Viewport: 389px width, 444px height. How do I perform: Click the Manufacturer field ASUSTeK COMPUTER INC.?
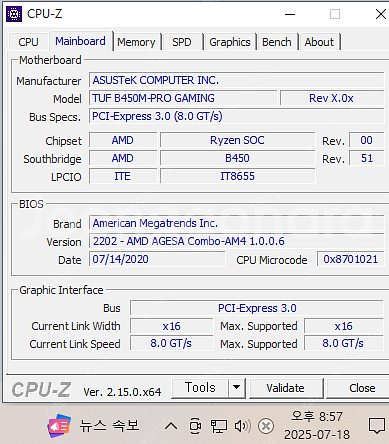(236, 80)
